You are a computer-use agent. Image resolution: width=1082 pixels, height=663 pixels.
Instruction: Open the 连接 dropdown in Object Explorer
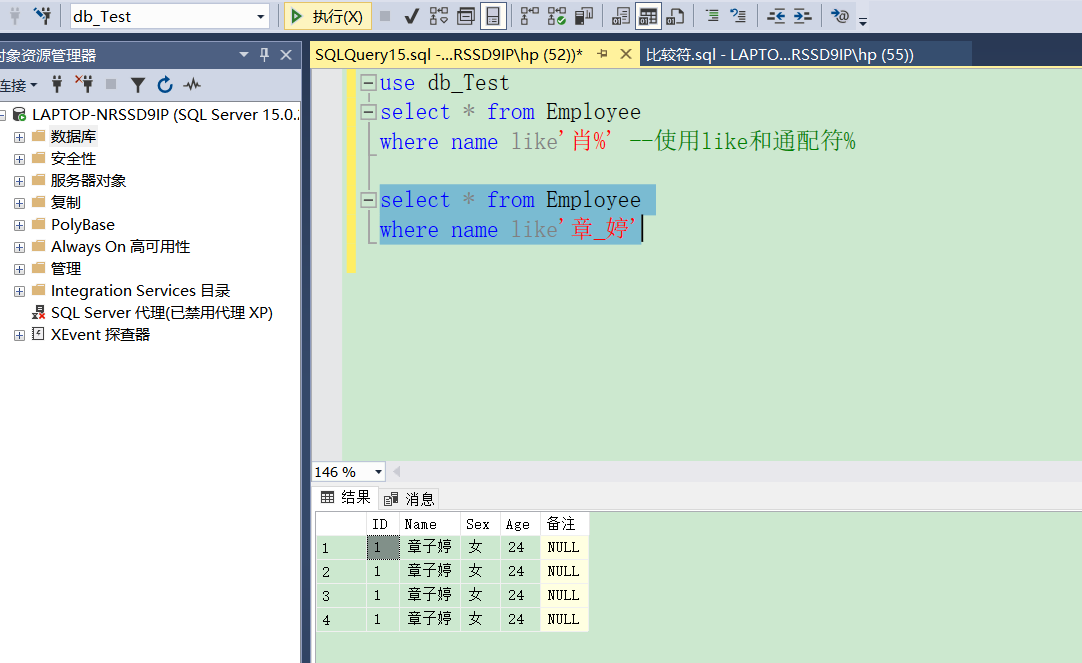(19, 86)
